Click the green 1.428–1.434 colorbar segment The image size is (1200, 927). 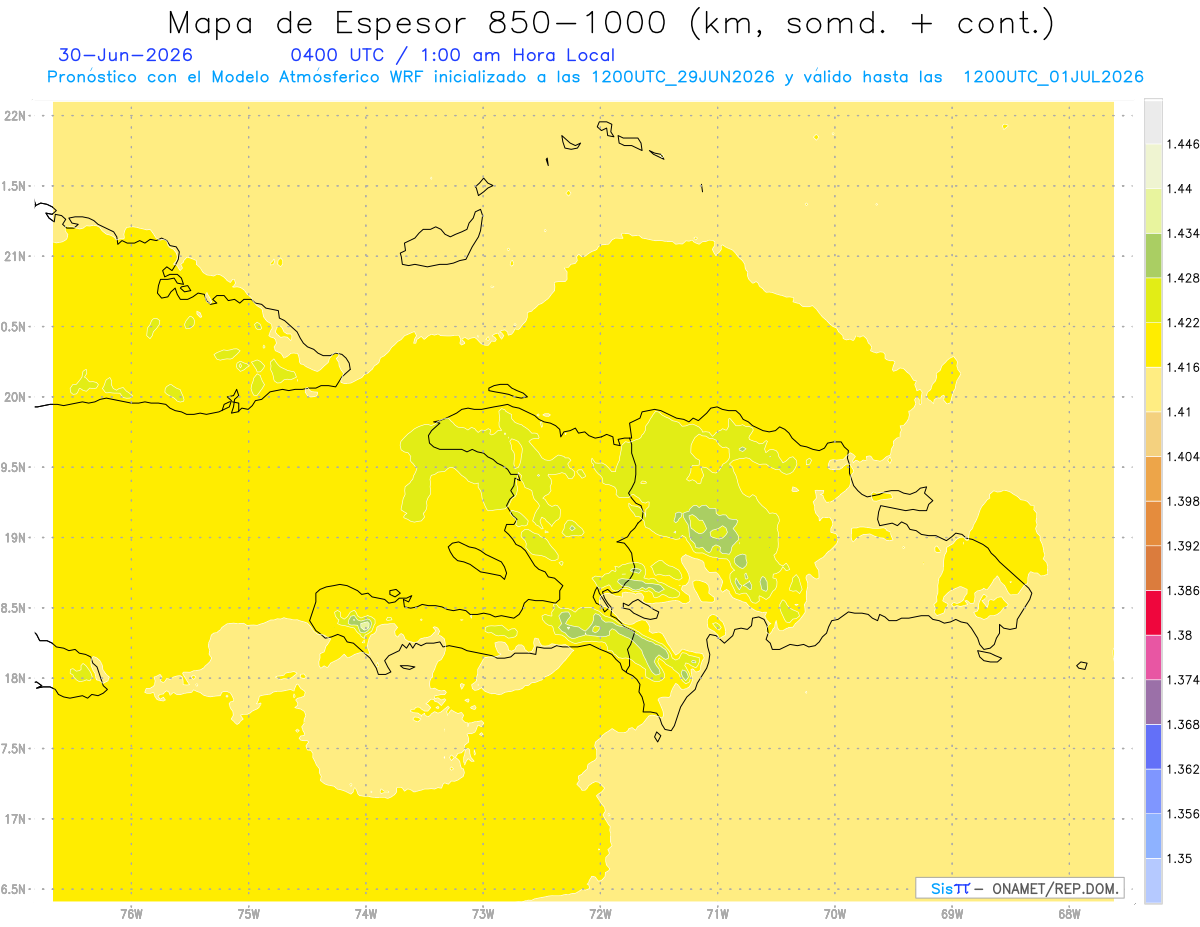click(1153, 255)
